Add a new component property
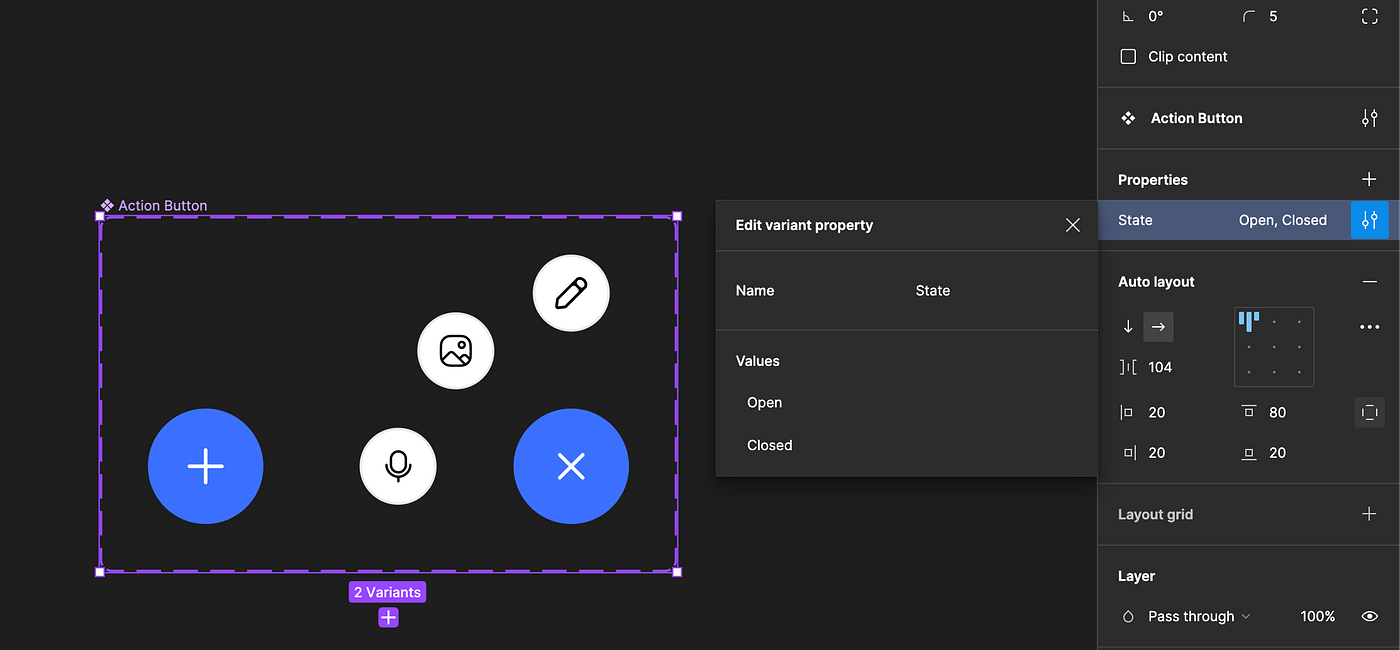Screen dimensions: 1400x650 click(x=1369, y=179)
